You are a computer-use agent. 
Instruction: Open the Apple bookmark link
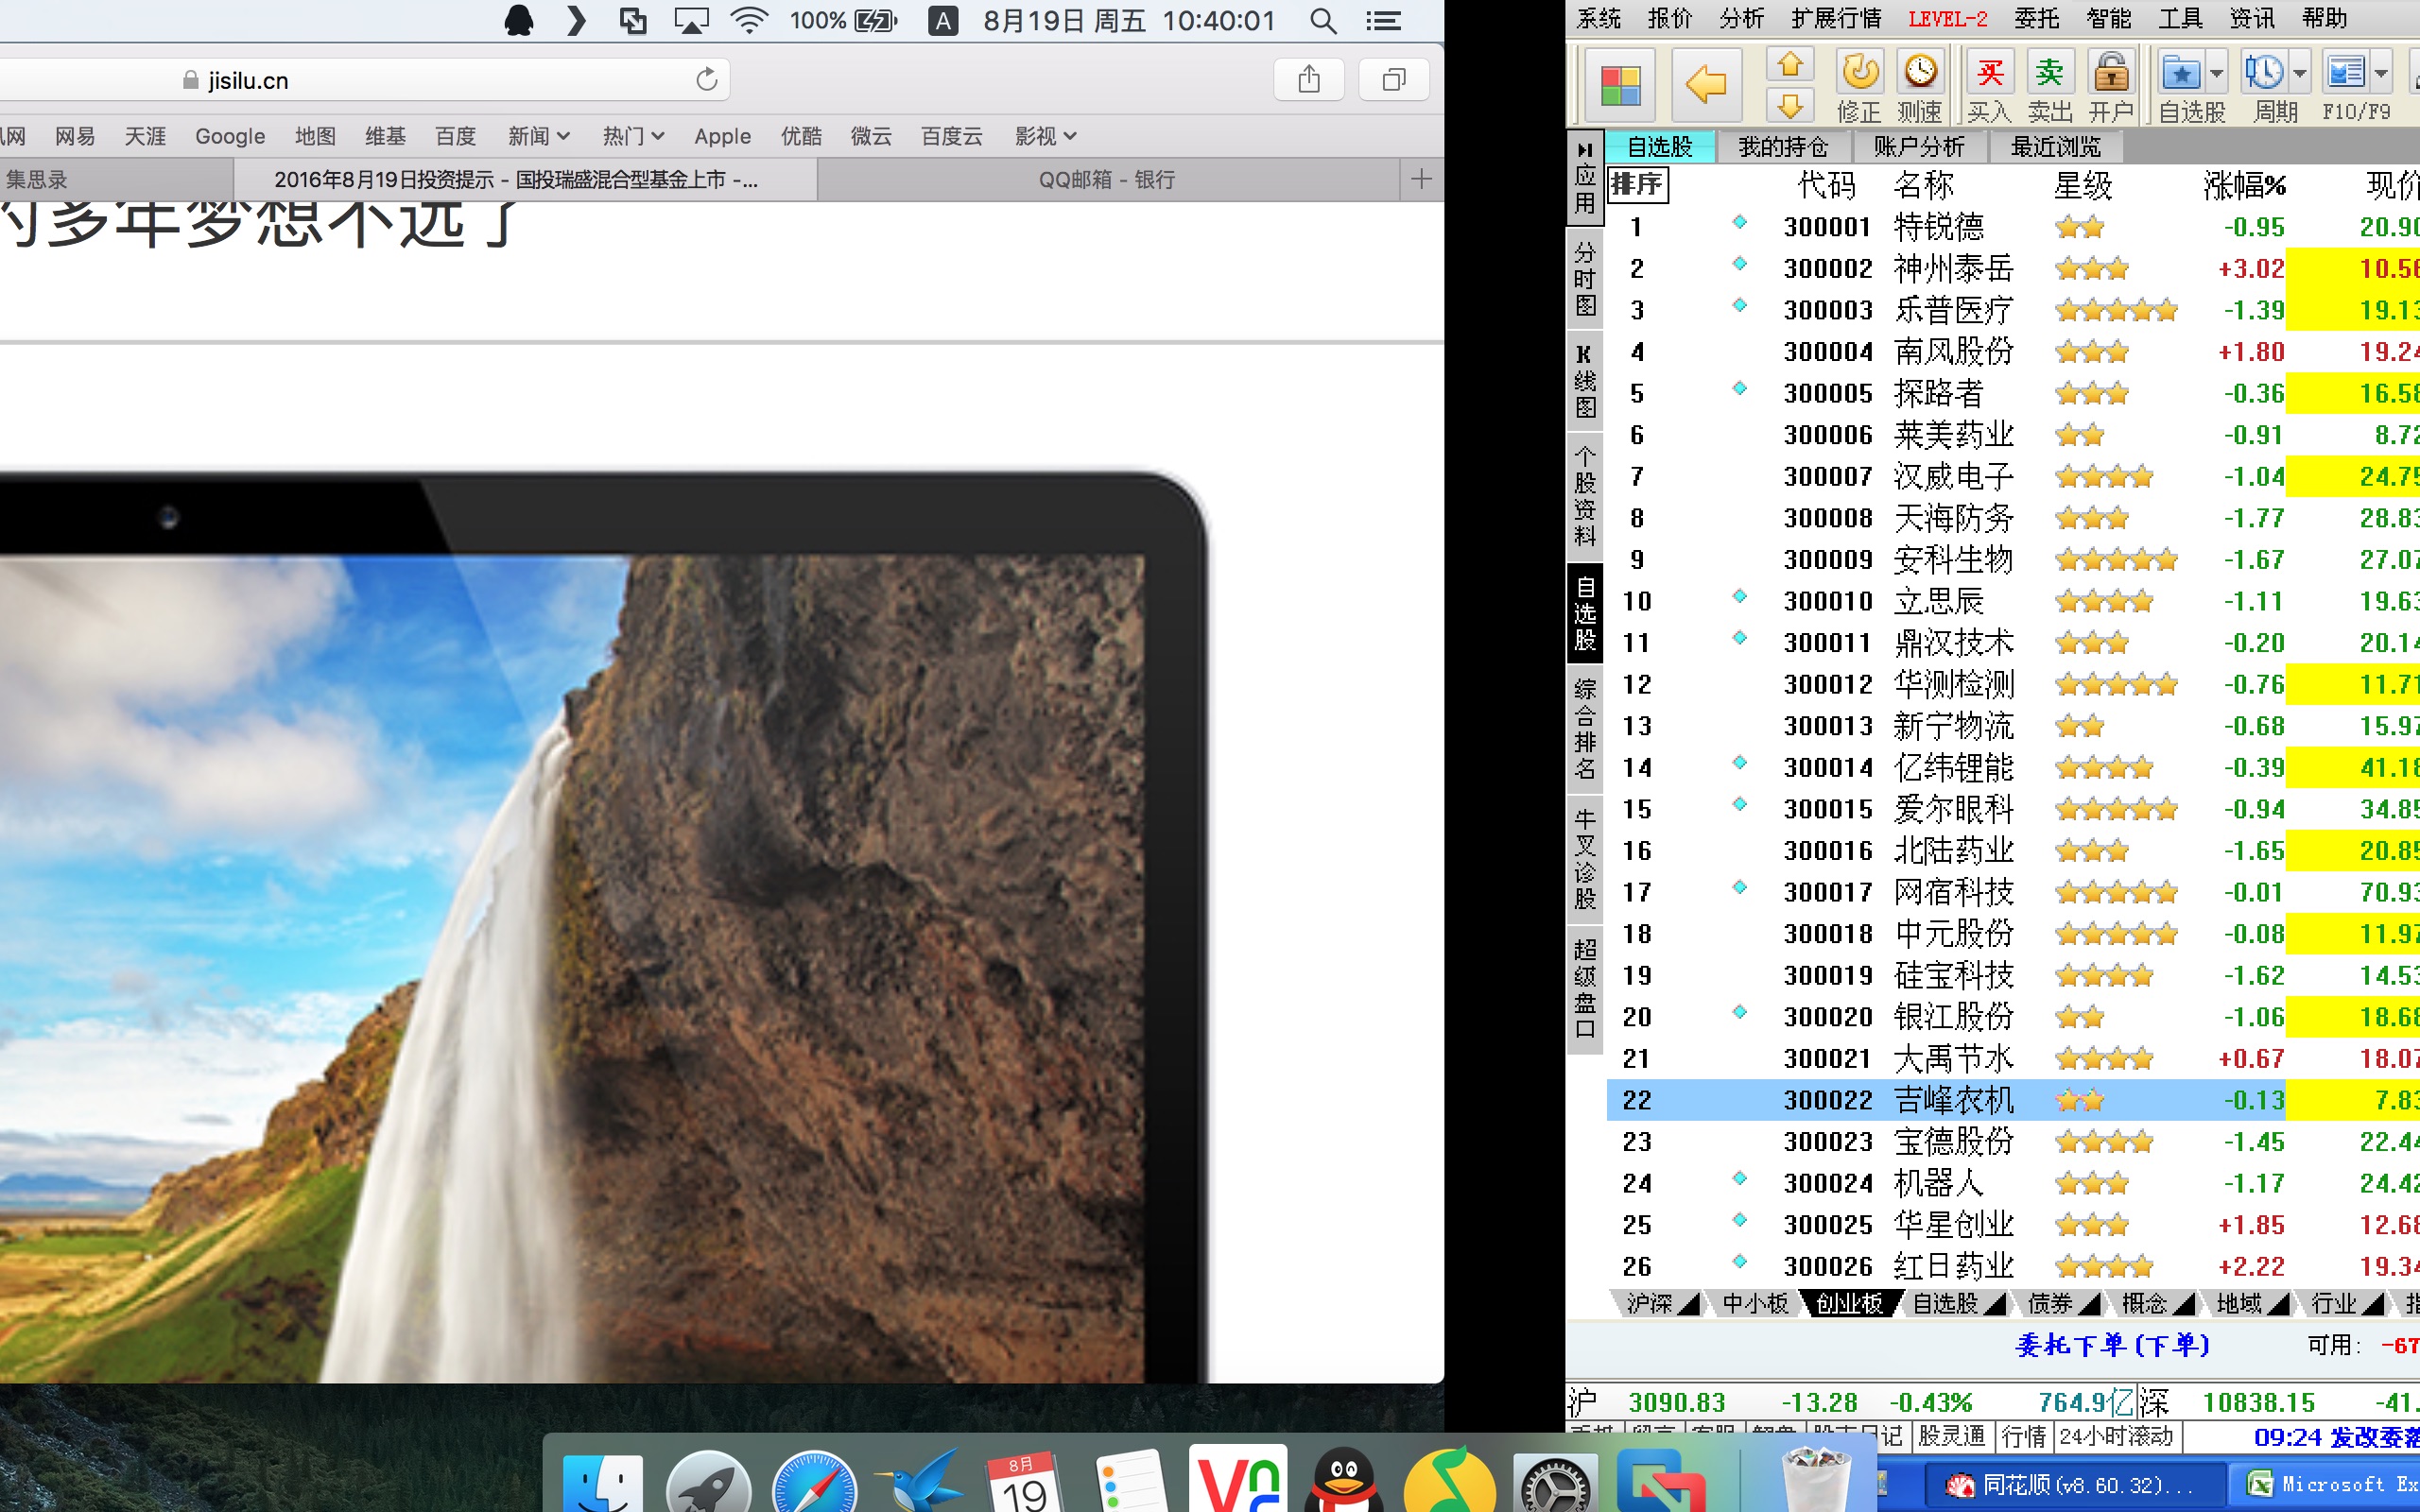click(722, 136)
